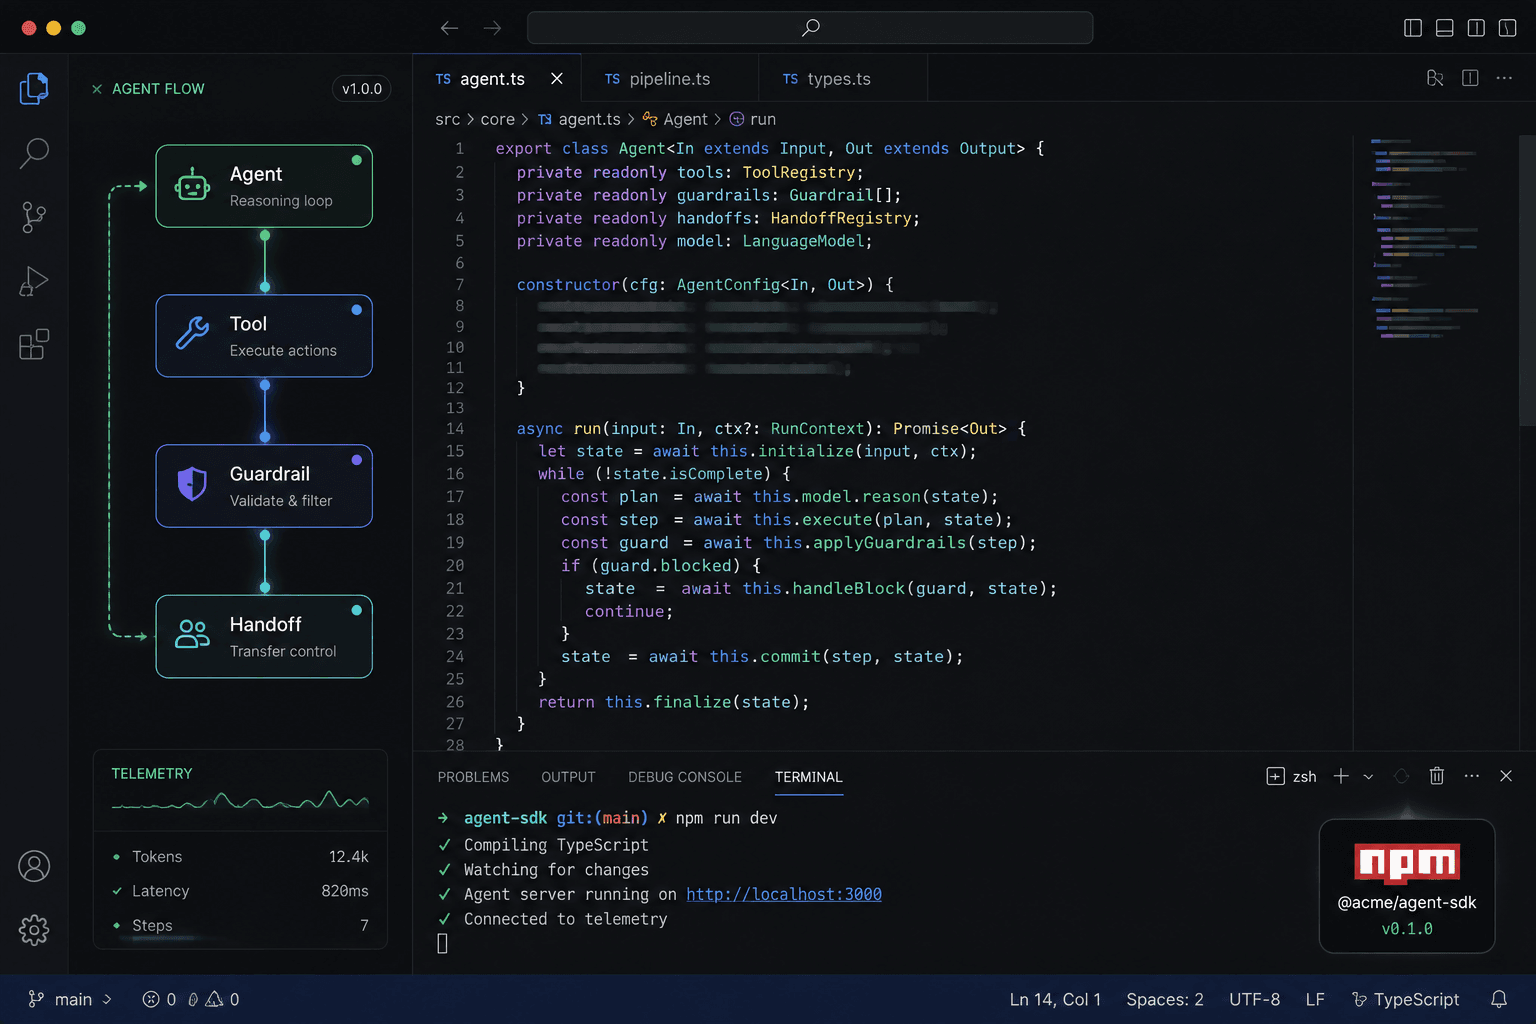Split the editor with the split icon
1536x1024 pixels.
click(1470, 78)
